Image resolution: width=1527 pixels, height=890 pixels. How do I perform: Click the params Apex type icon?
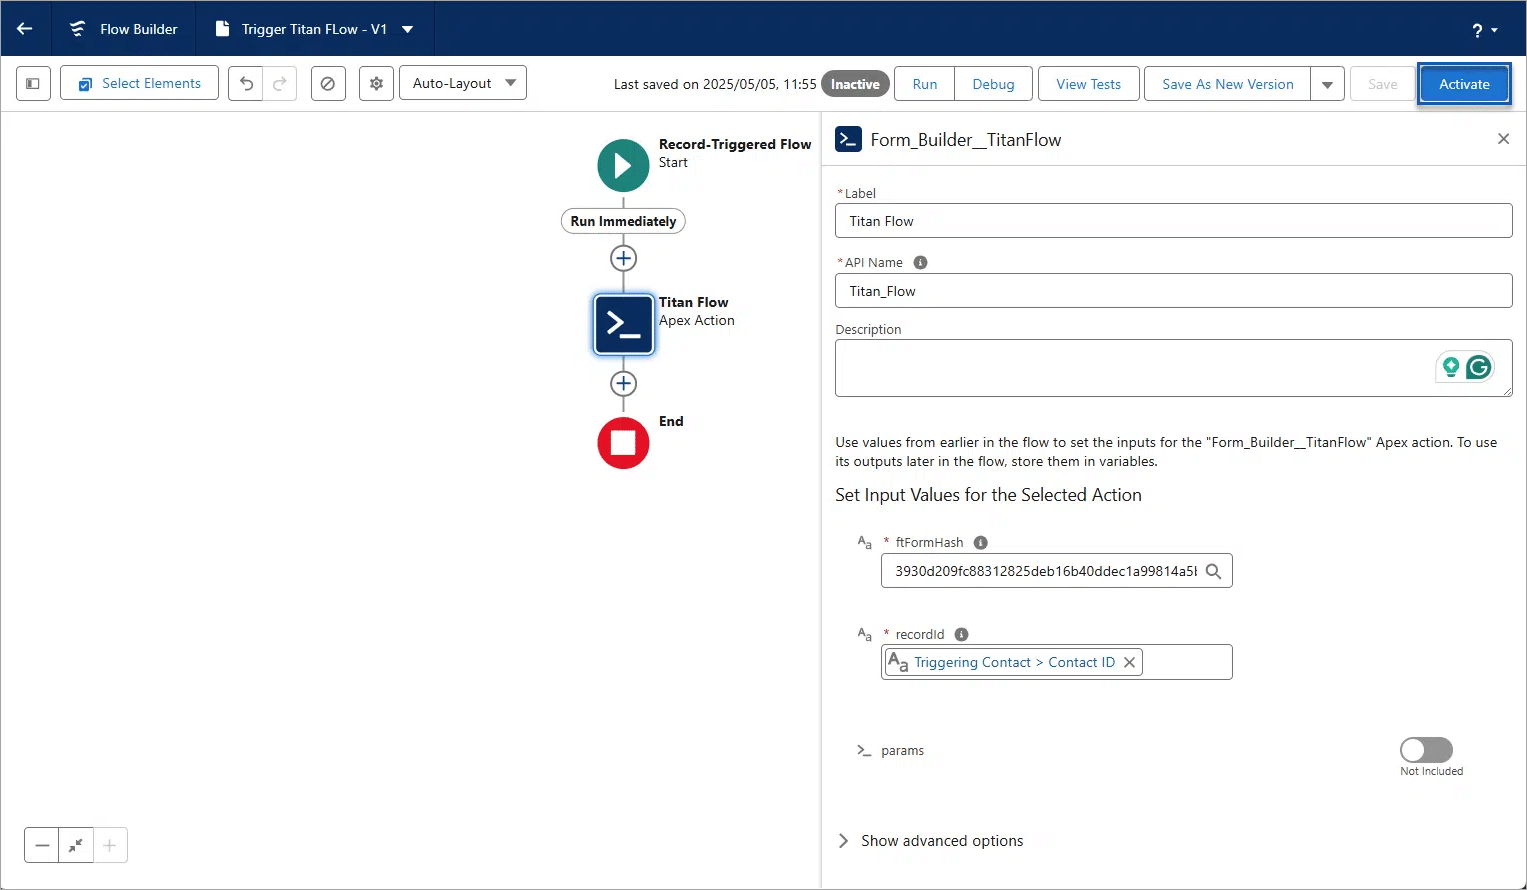(864, 750)
